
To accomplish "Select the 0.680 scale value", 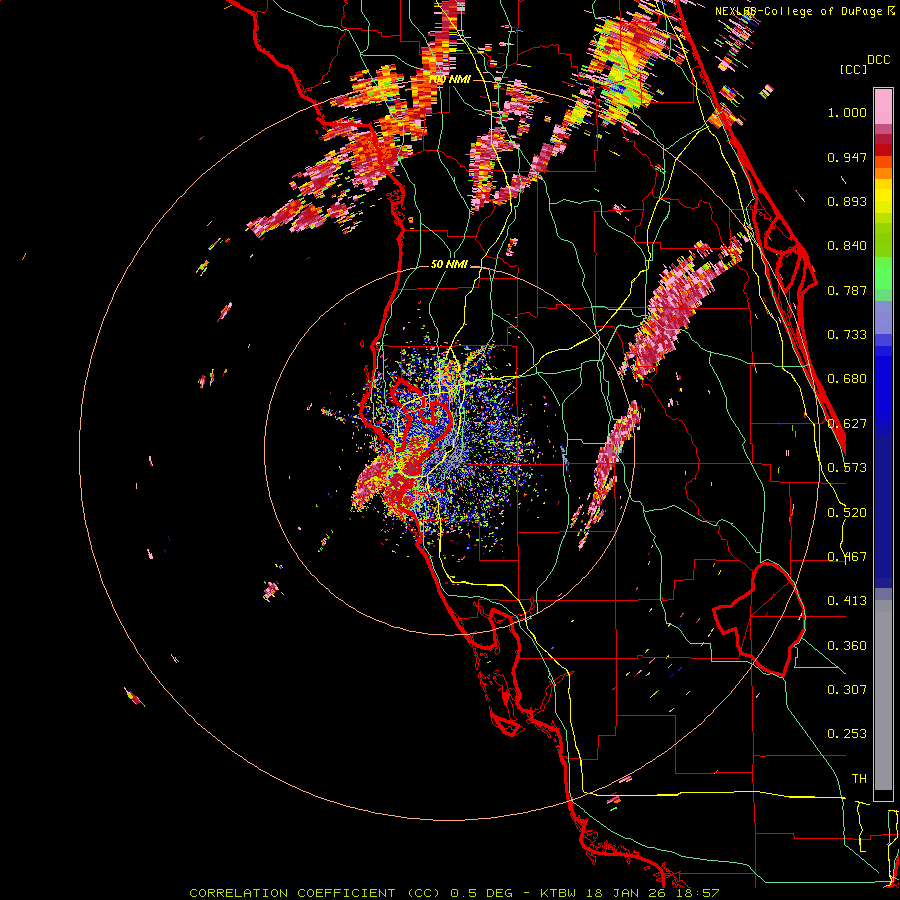I will [847, 379].
